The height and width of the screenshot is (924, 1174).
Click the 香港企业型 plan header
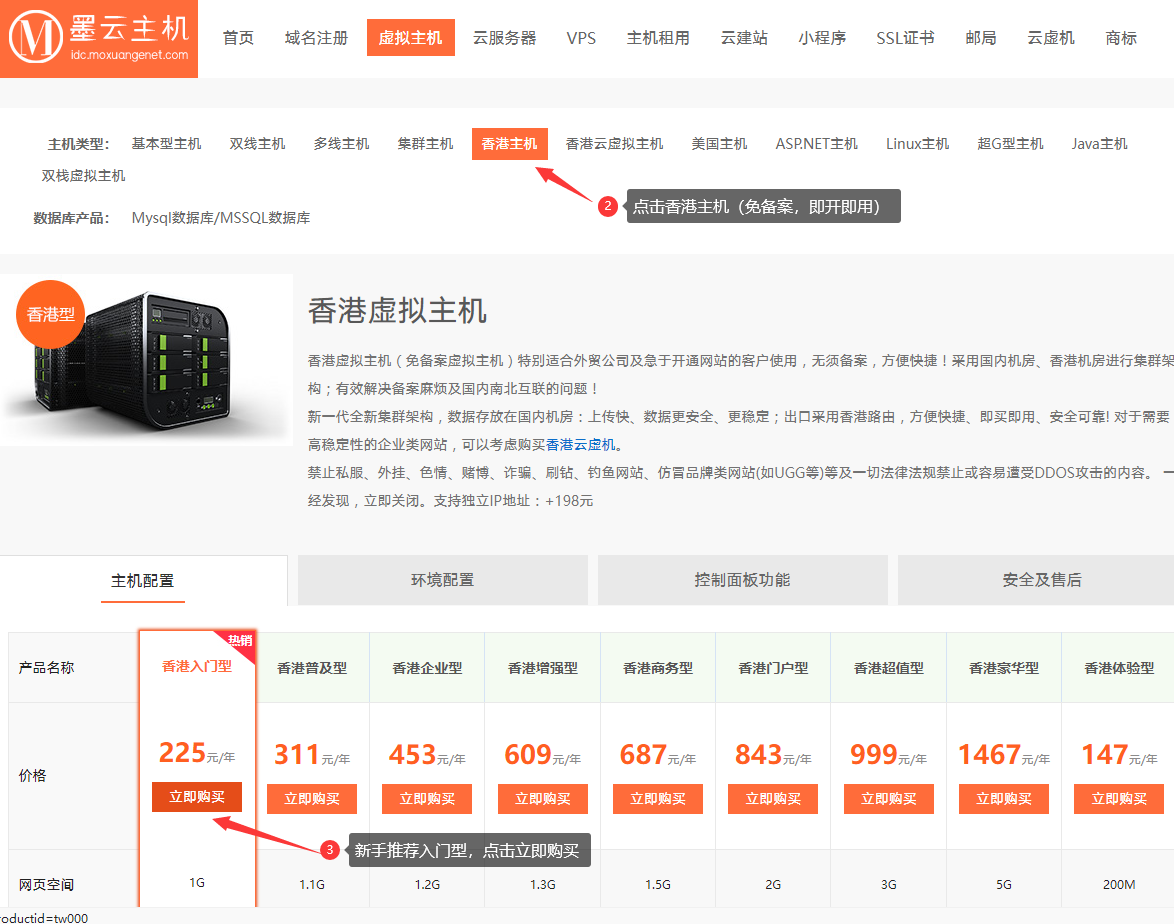pos(428,668)
